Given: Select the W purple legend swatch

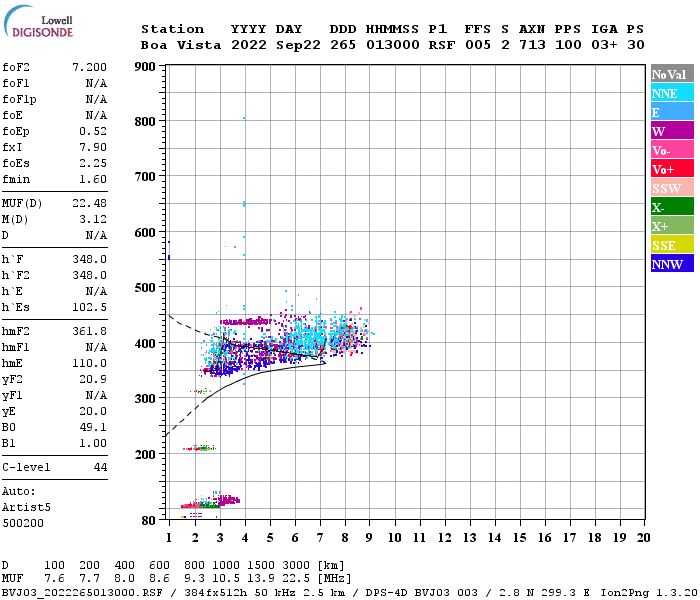Looking at the screenshot, I should coord(672,131).
